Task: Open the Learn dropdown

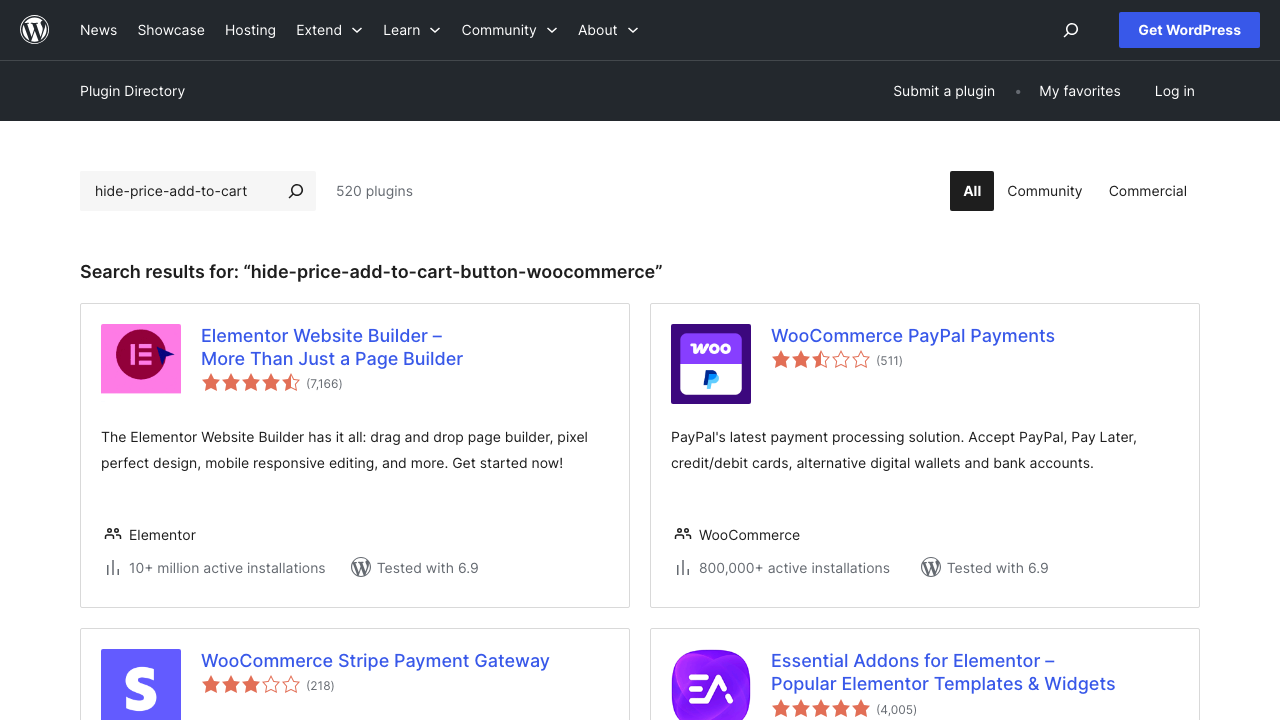Action: (411, 30)
